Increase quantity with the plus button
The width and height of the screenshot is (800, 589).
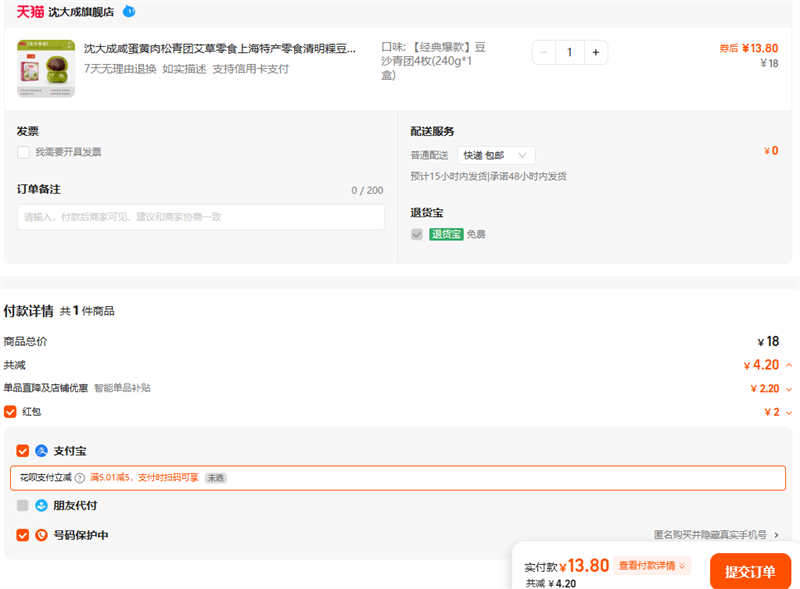point(595,52)
